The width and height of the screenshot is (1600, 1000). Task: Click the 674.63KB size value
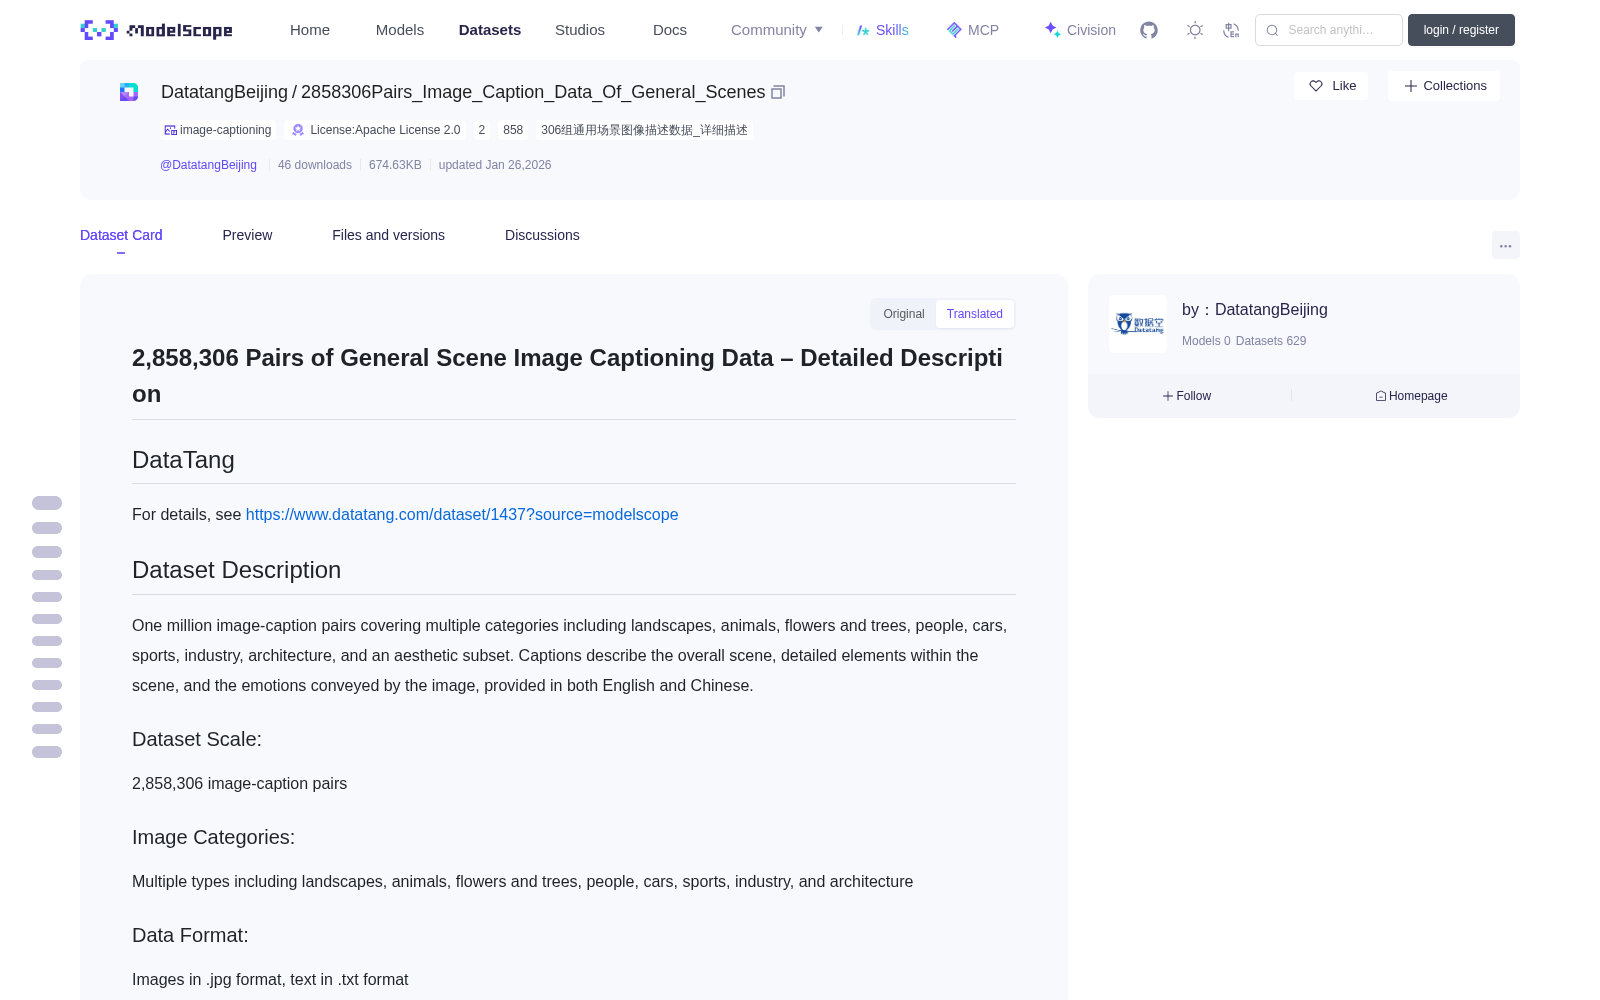coord(395,165)
